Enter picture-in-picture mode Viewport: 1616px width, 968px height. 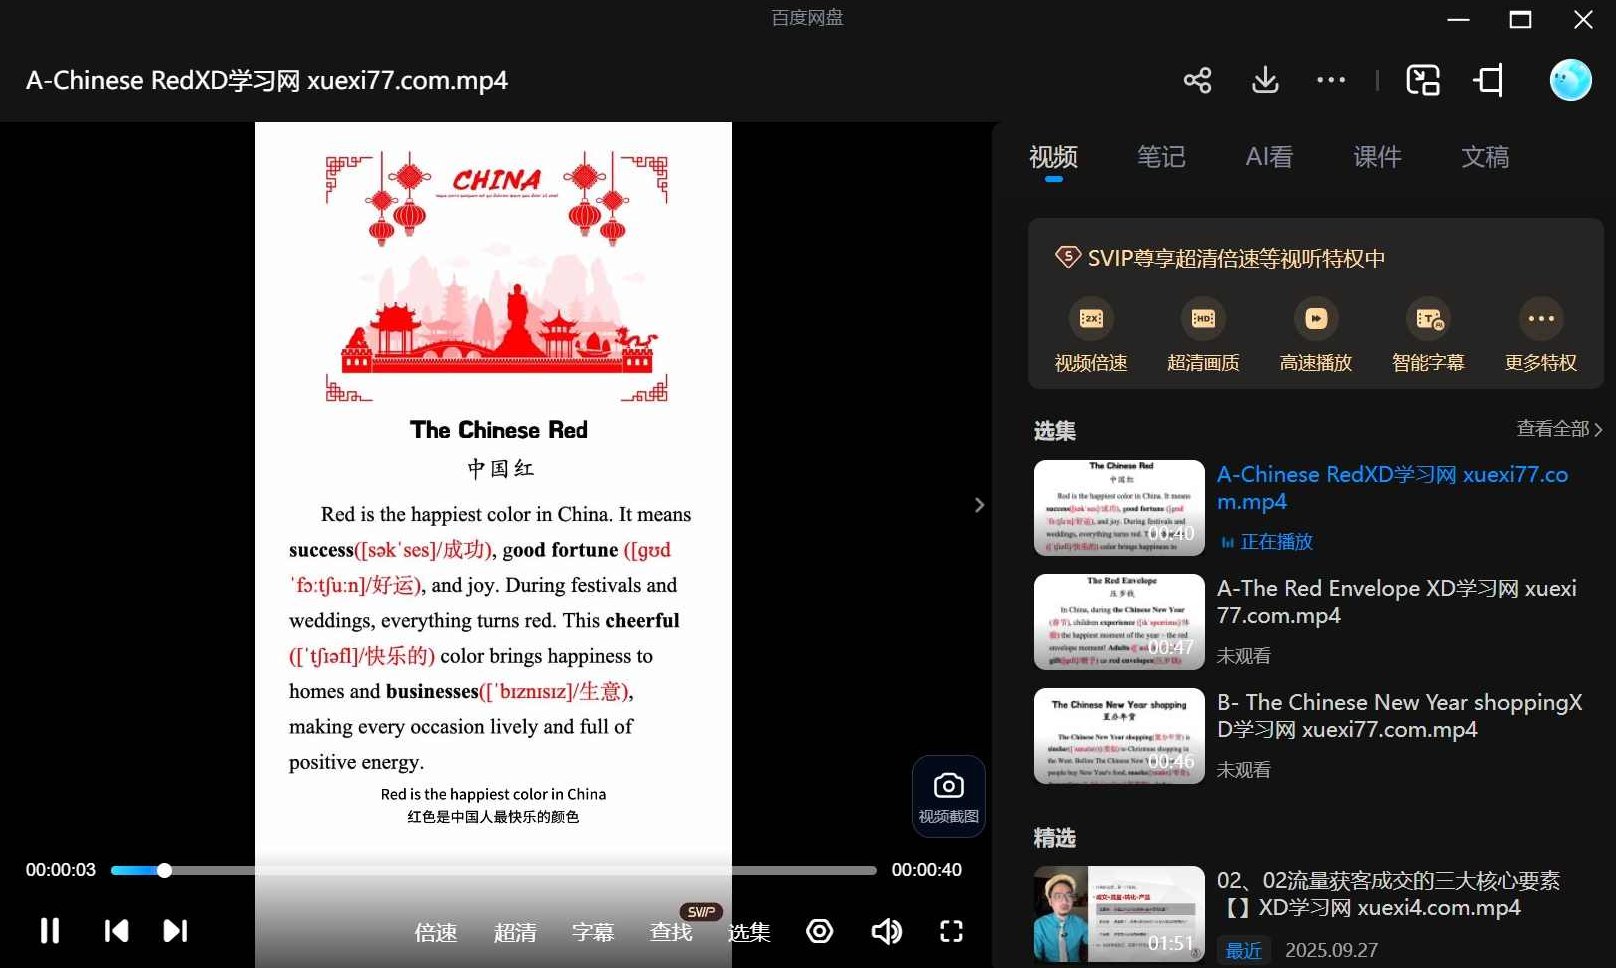pos(1423,80)
